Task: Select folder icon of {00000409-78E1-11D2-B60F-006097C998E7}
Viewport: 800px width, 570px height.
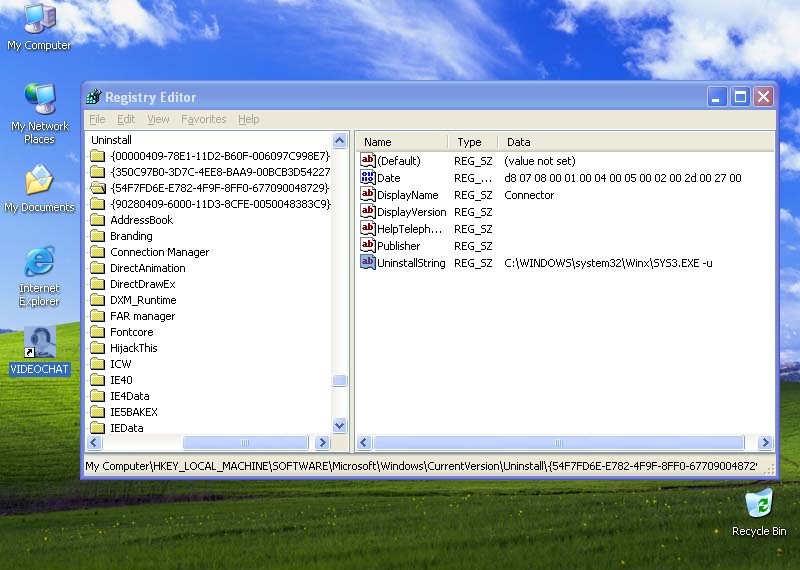Action: 97,156
